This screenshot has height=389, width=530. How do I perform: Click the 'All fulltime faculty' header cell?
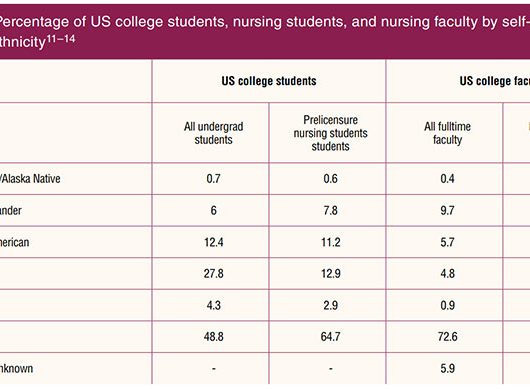[447, 133]
